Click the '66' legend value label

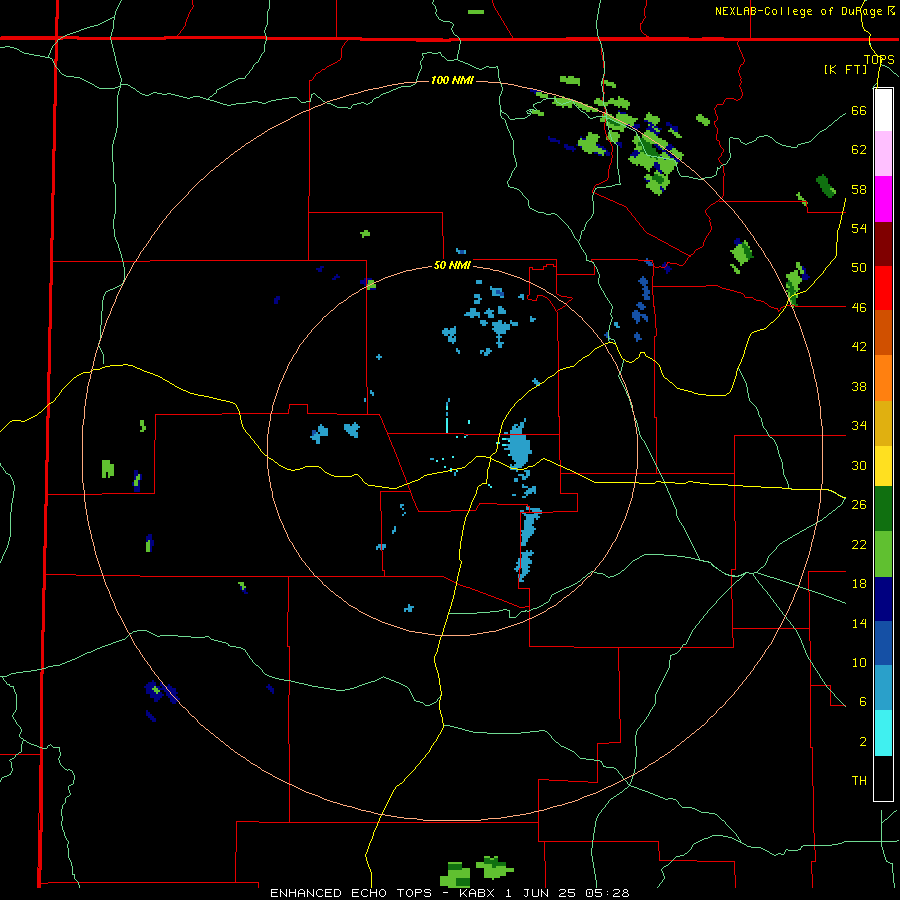859,110
